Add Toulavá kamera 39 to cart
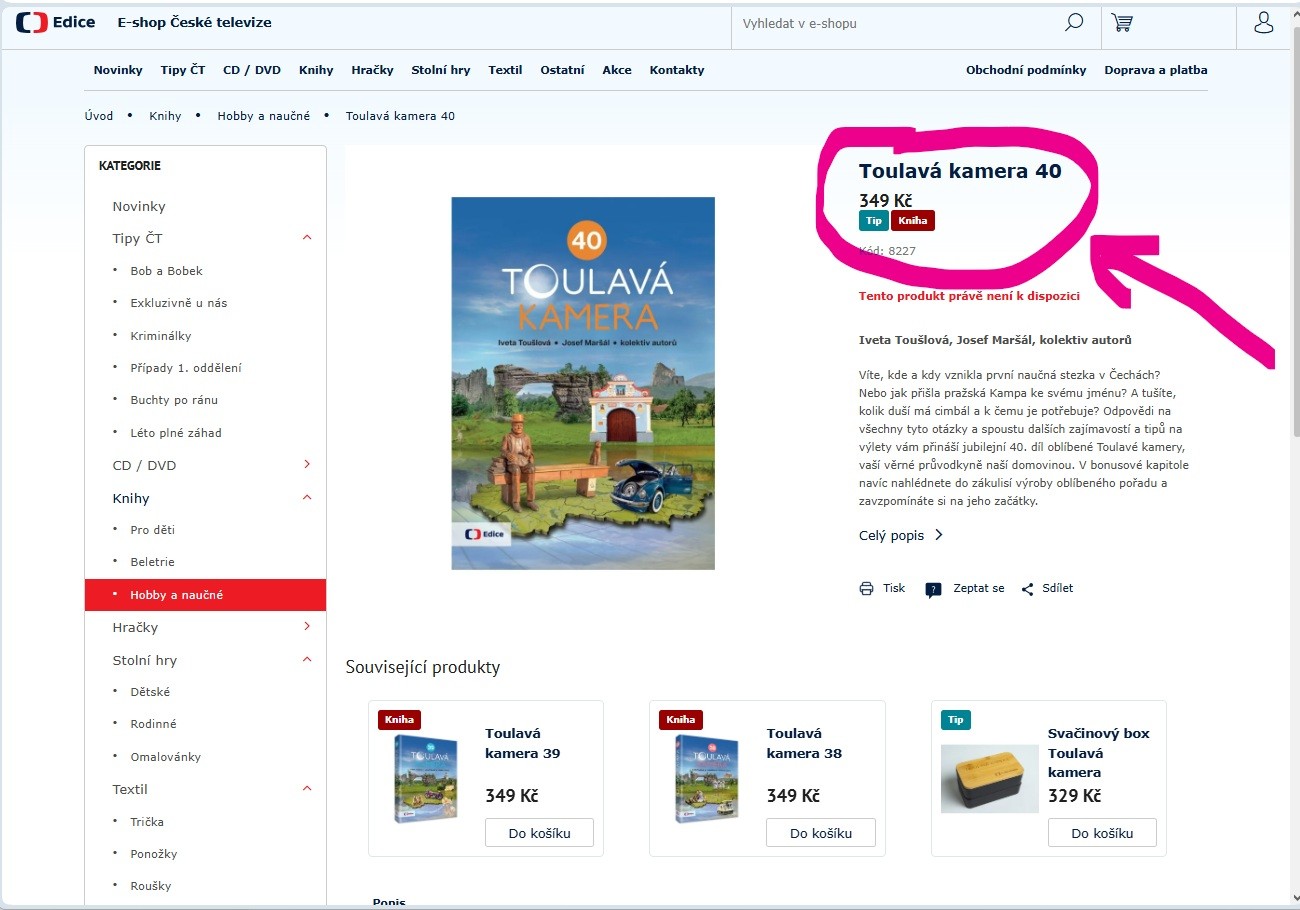Viewport: 1300px width, 910px height. coord(539,833)
